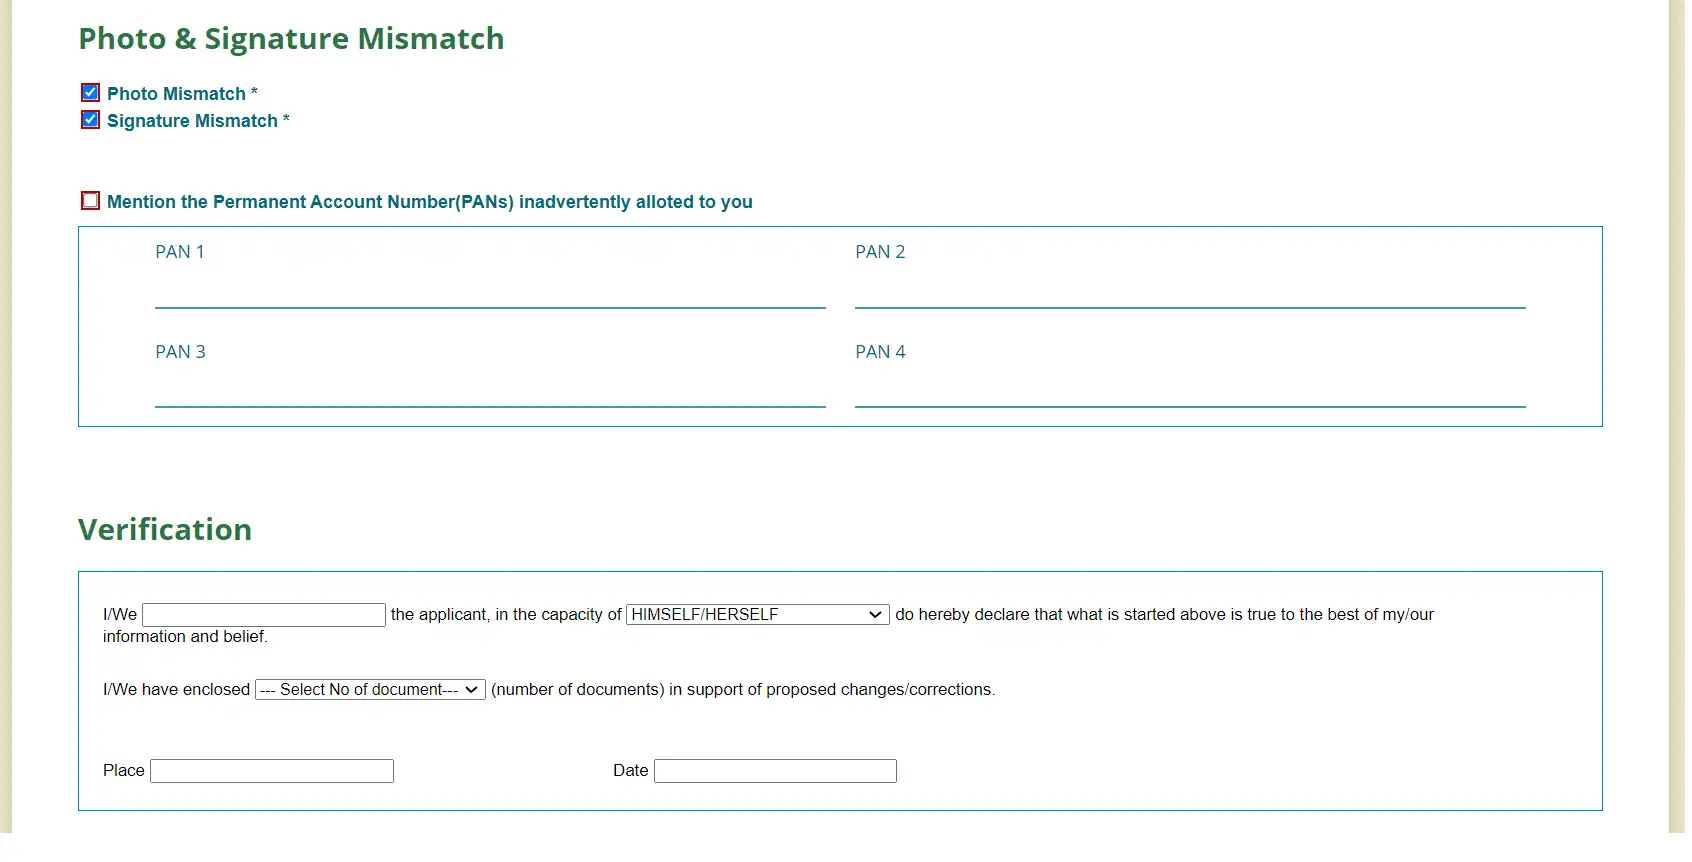Click the PAN 1 field label
1692x862 pixels.
pos(180,252)
